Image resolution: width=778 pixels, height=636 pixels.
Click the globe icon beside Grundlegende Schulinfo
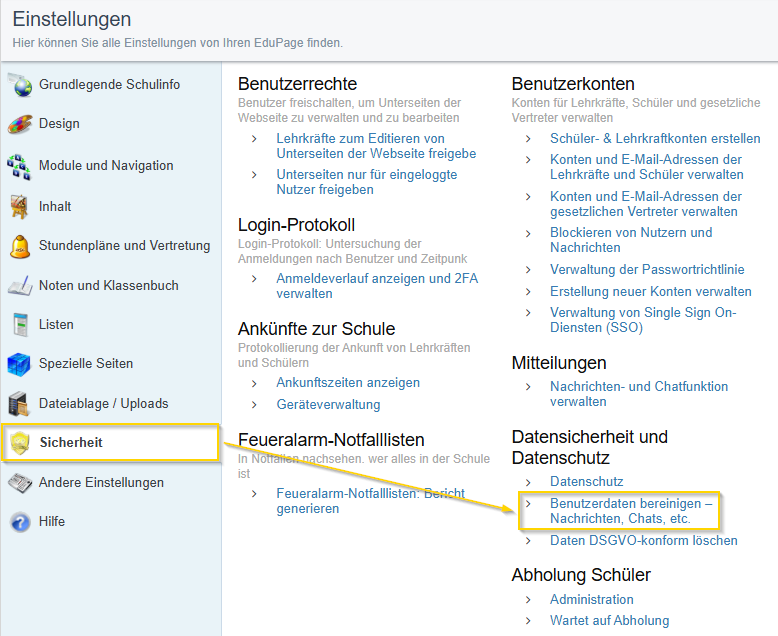[x=20, y=86]
